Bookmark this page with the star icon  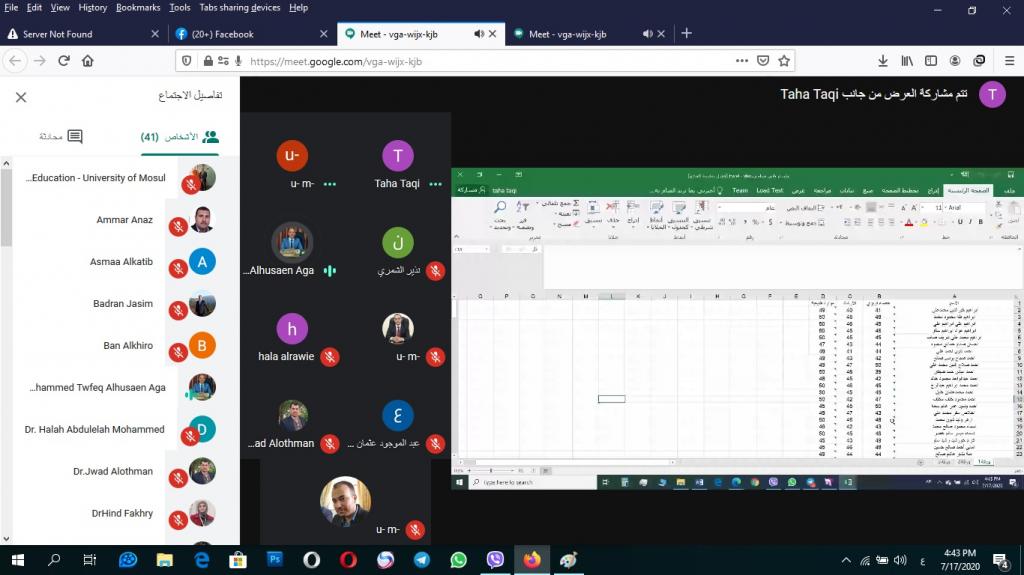tap(782, 61)
